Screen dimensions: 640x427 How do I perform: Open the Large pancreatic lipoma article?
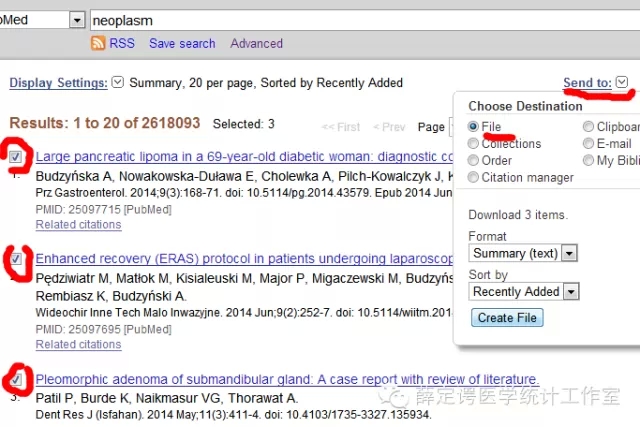pyautogui.click(x=244, y=156)
